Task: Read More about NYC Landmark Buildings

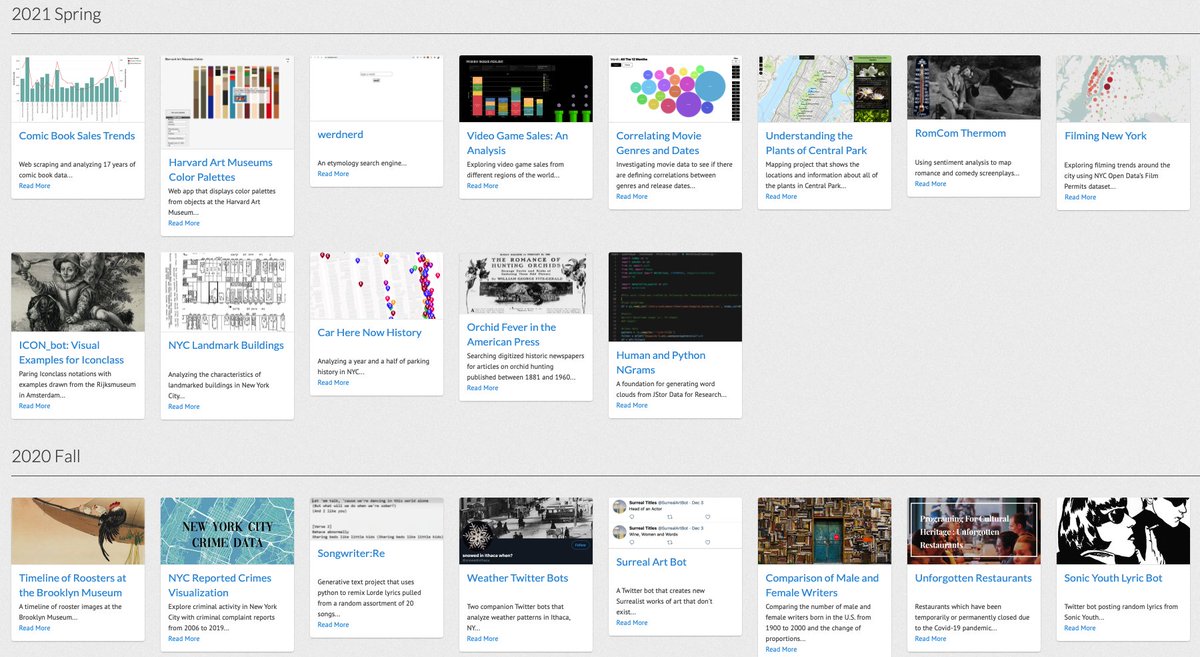Action: click(185, 406)
